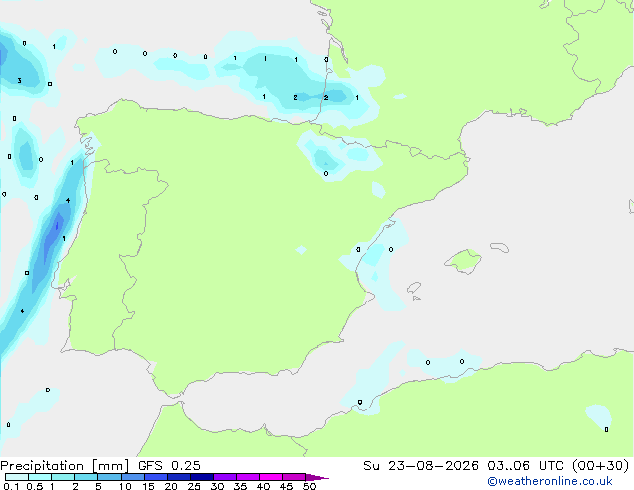Click the 45–50 mm legend color swatch
634x490 pixels.
(x=294, y=477)
